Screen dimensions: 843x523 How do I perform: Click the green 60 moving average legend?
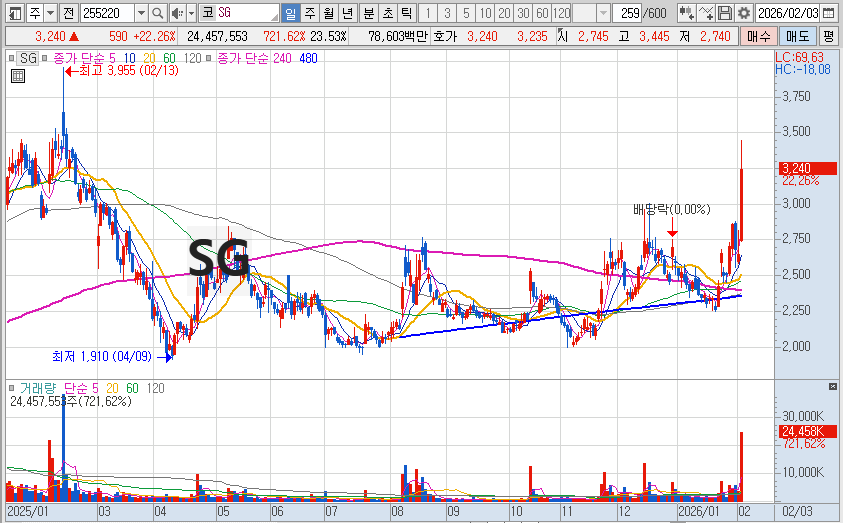pyautogui.click(x=169, y=58)
